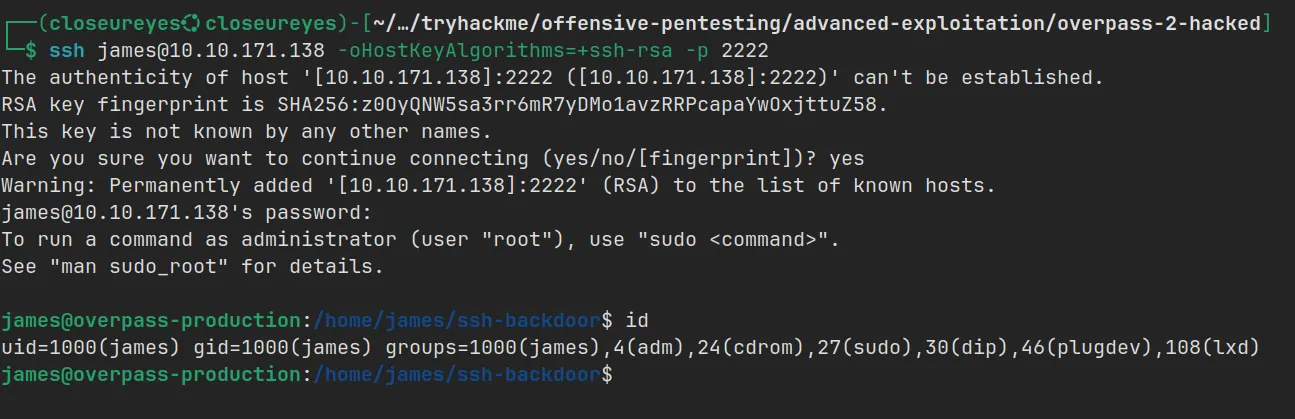The width and height of the screenshot is (1295, 419).
Task: Click the id command after the prompt
Action: point(638,321)
